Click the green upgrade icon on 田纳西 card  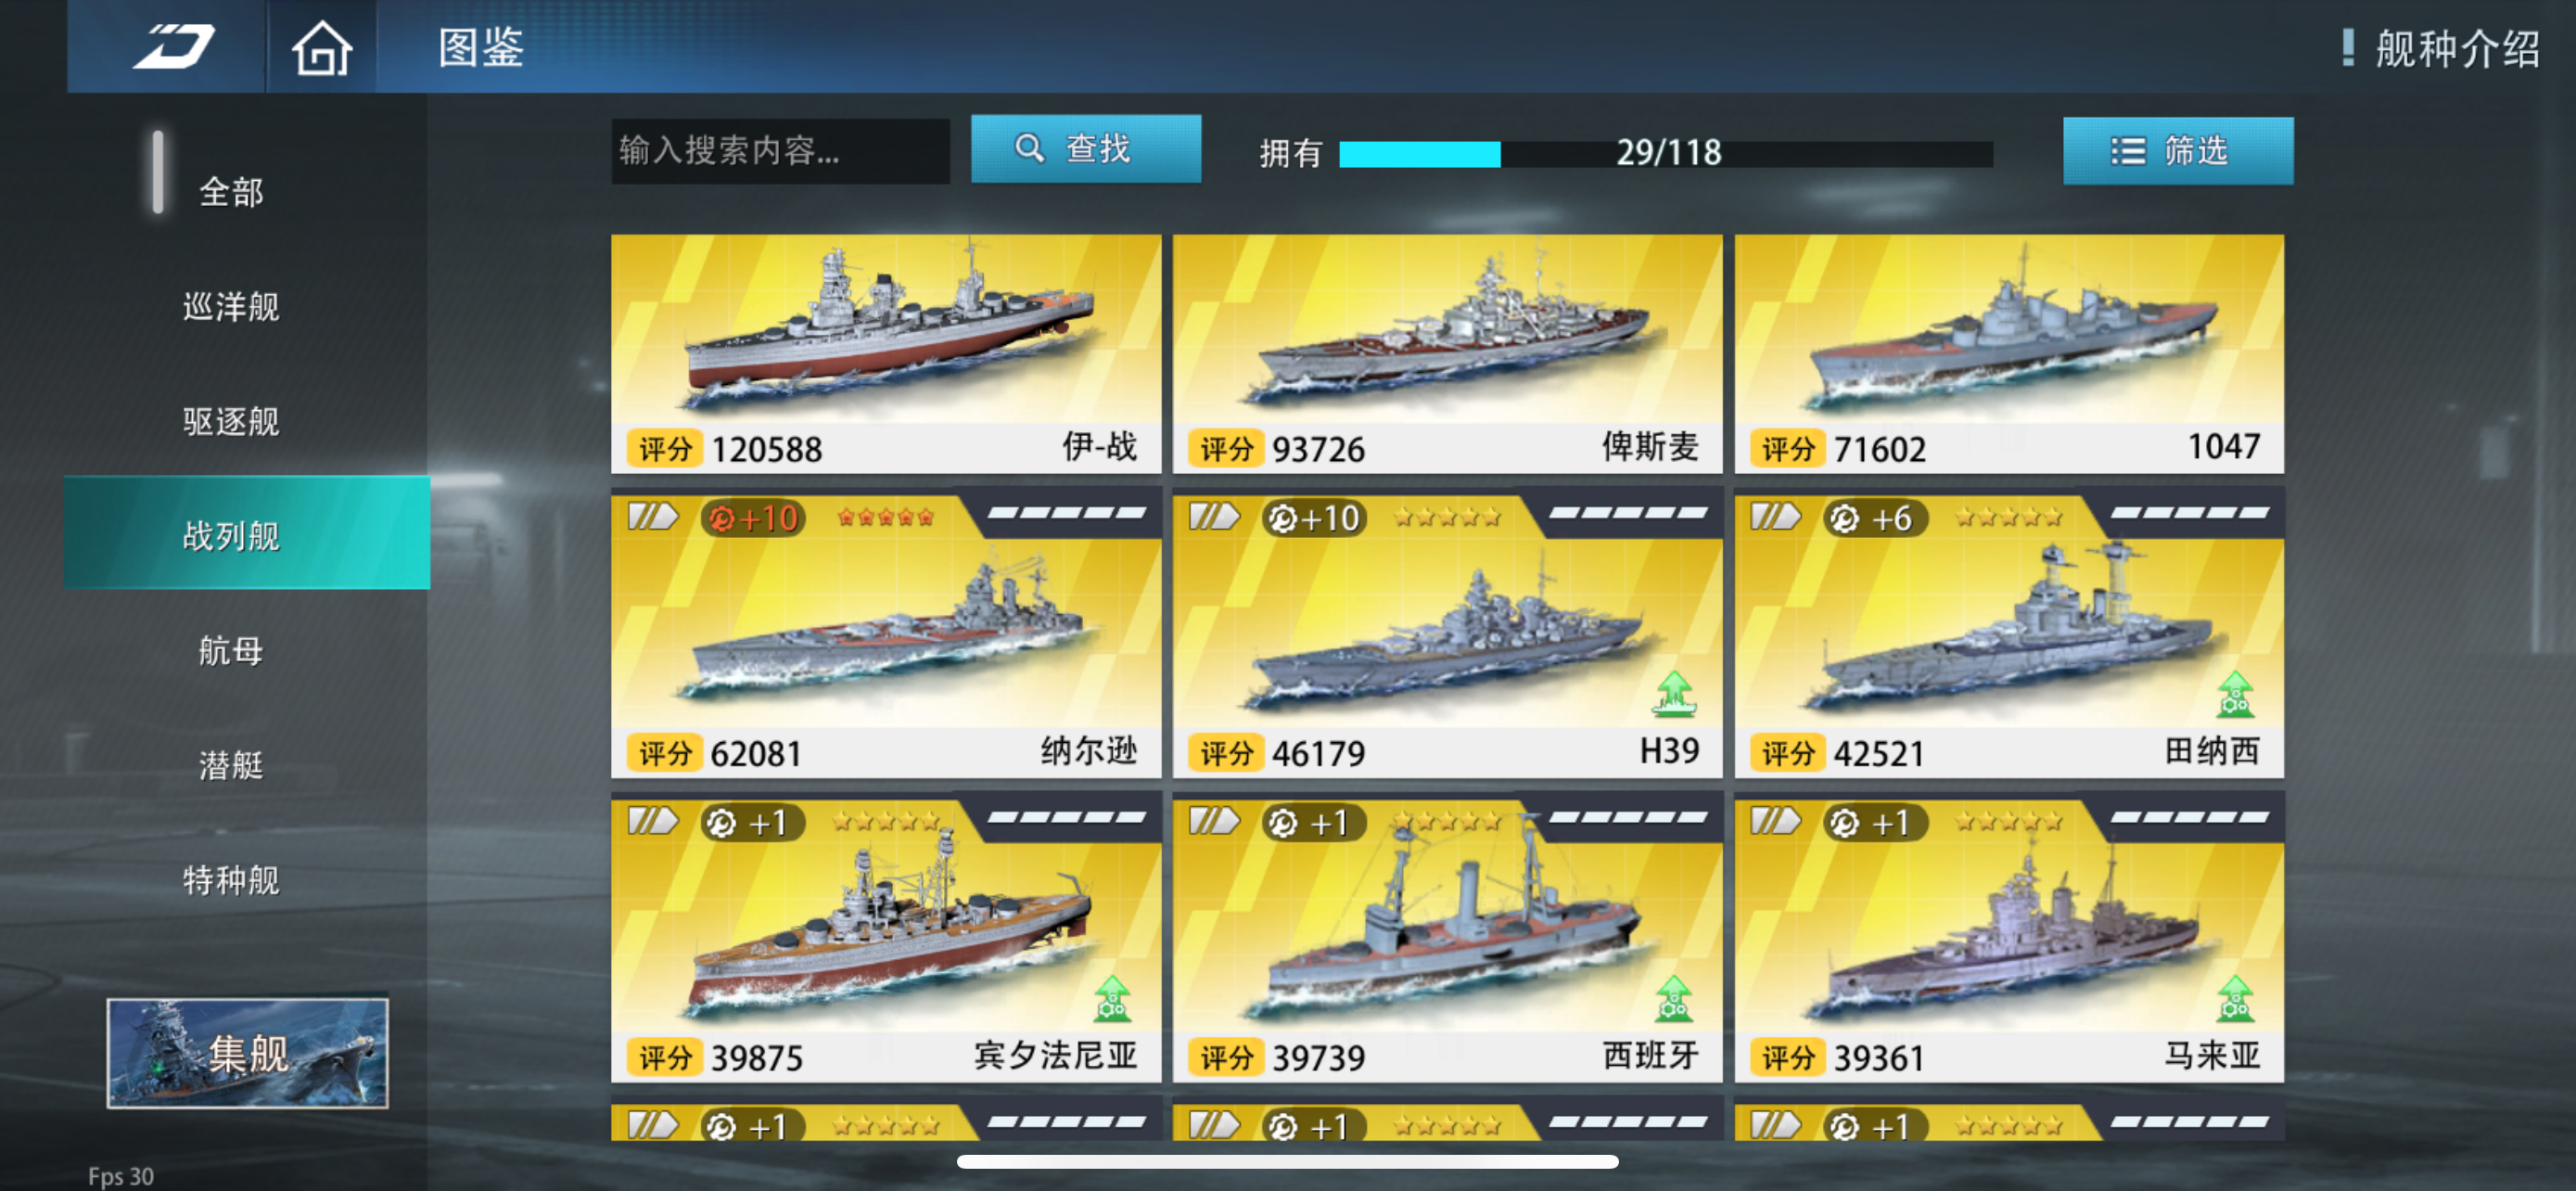tap(2234, 694)
